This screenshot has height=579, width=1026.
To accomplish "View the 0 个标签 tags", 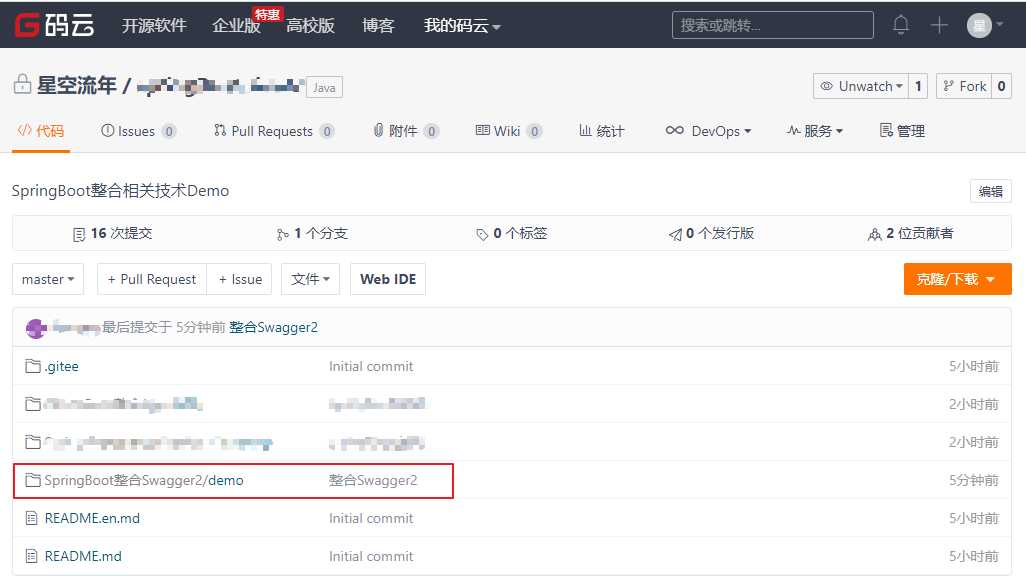I will (512, 234).
